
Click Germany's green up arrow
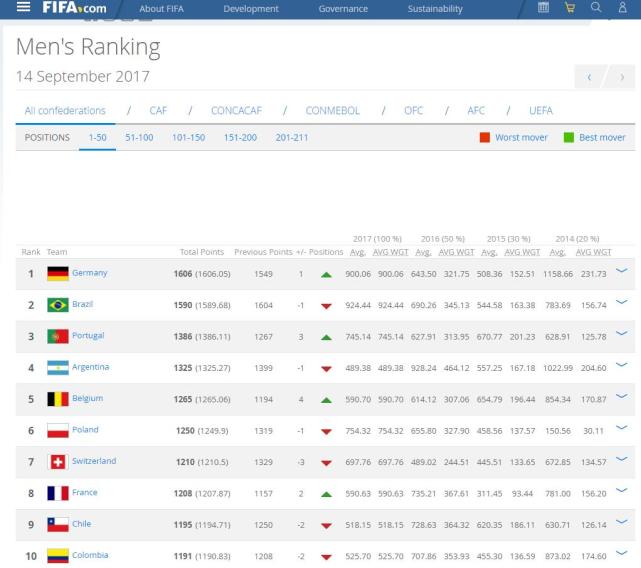[326, 275]
